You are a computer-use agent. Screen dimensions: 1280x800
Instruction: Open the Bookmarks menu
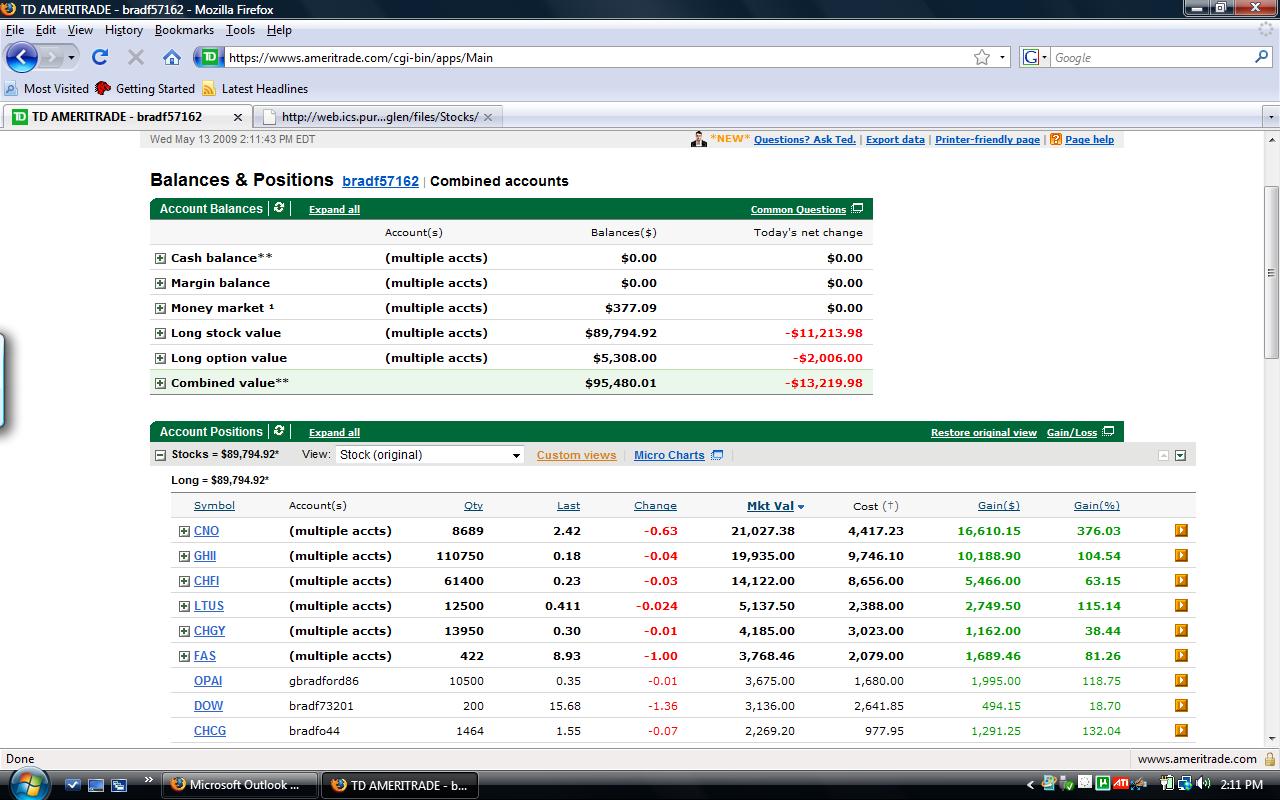[x=184, y=30]
